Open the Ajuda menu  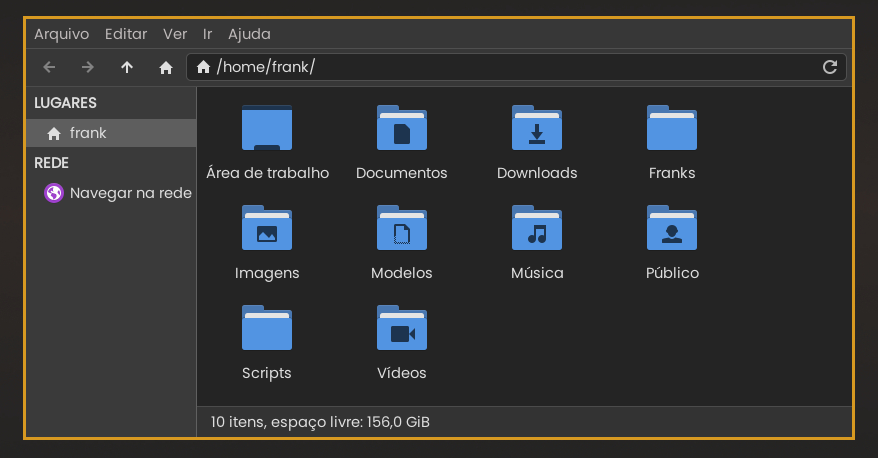[249, 34]
